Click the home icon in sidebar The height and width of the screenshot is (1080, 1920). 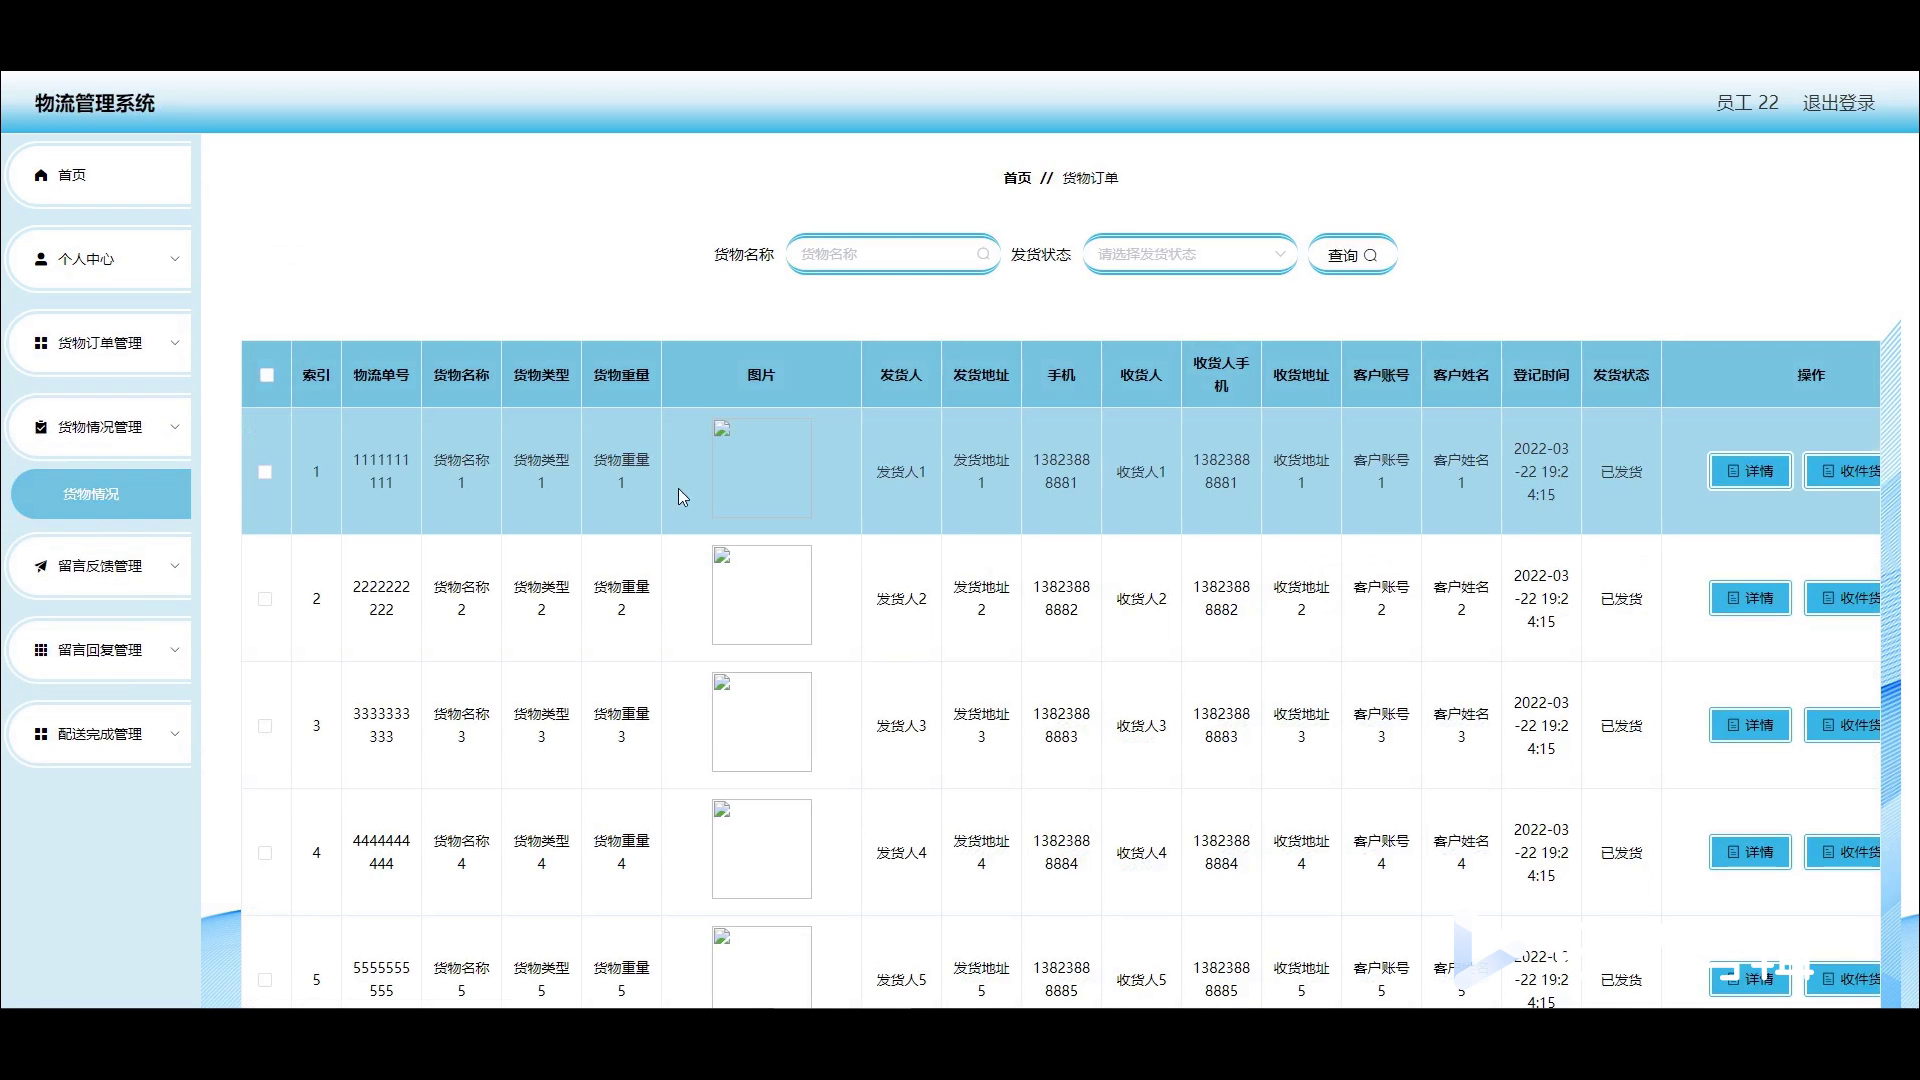(x=41, y=175)
